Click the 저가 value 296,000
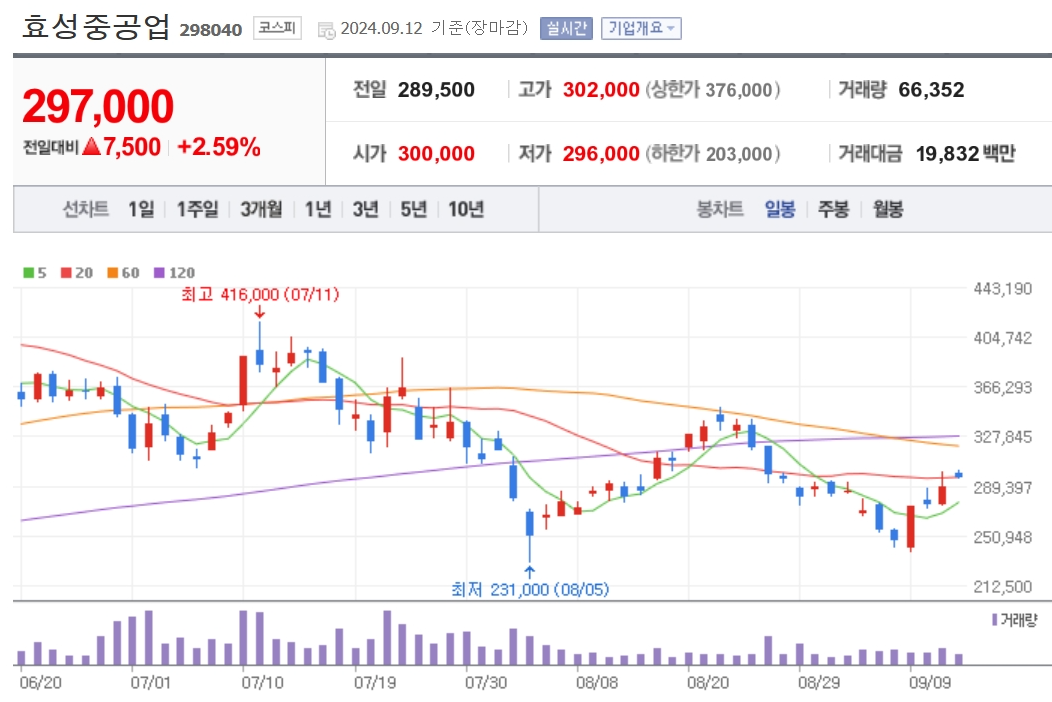Image resolution: width=1052 pixels, height=702 pixels. pyautogui.click(x=601, y=154)
